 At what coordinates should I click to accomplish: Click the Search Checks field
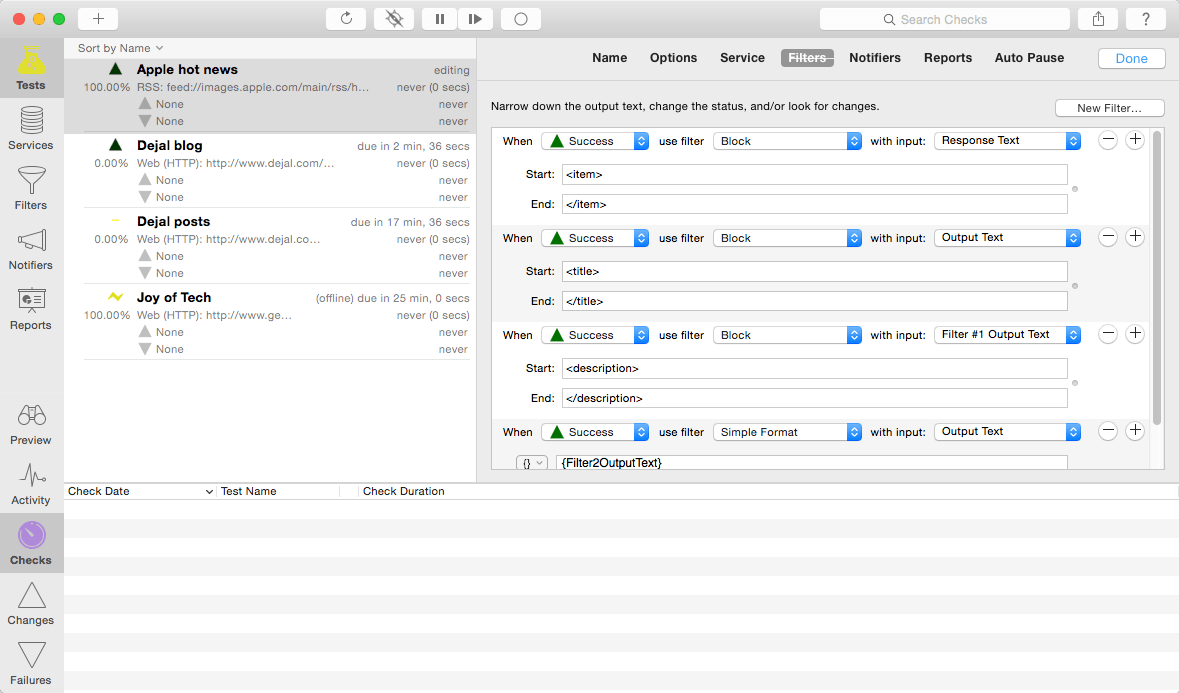tap(944, 20)
